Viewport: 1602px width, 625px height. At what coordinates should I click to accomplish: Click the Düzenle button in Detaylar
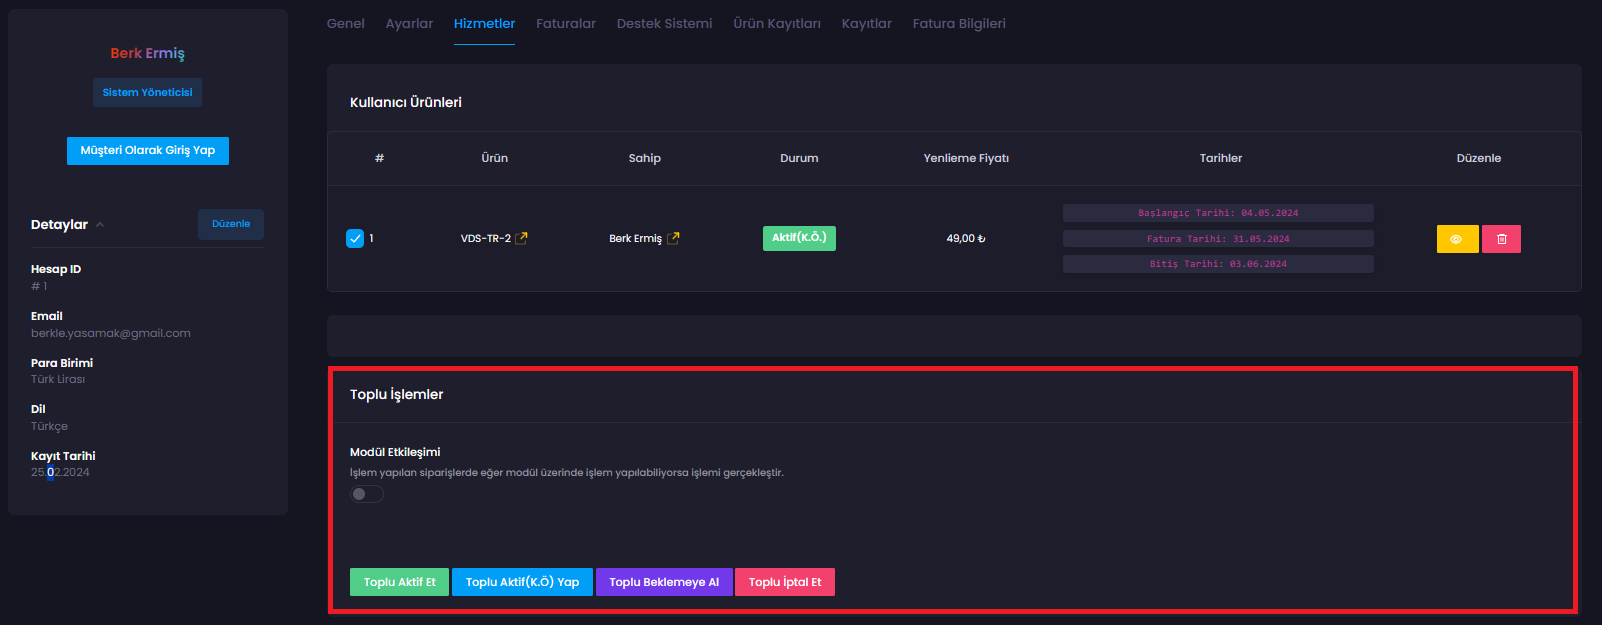tap(231, 224)
